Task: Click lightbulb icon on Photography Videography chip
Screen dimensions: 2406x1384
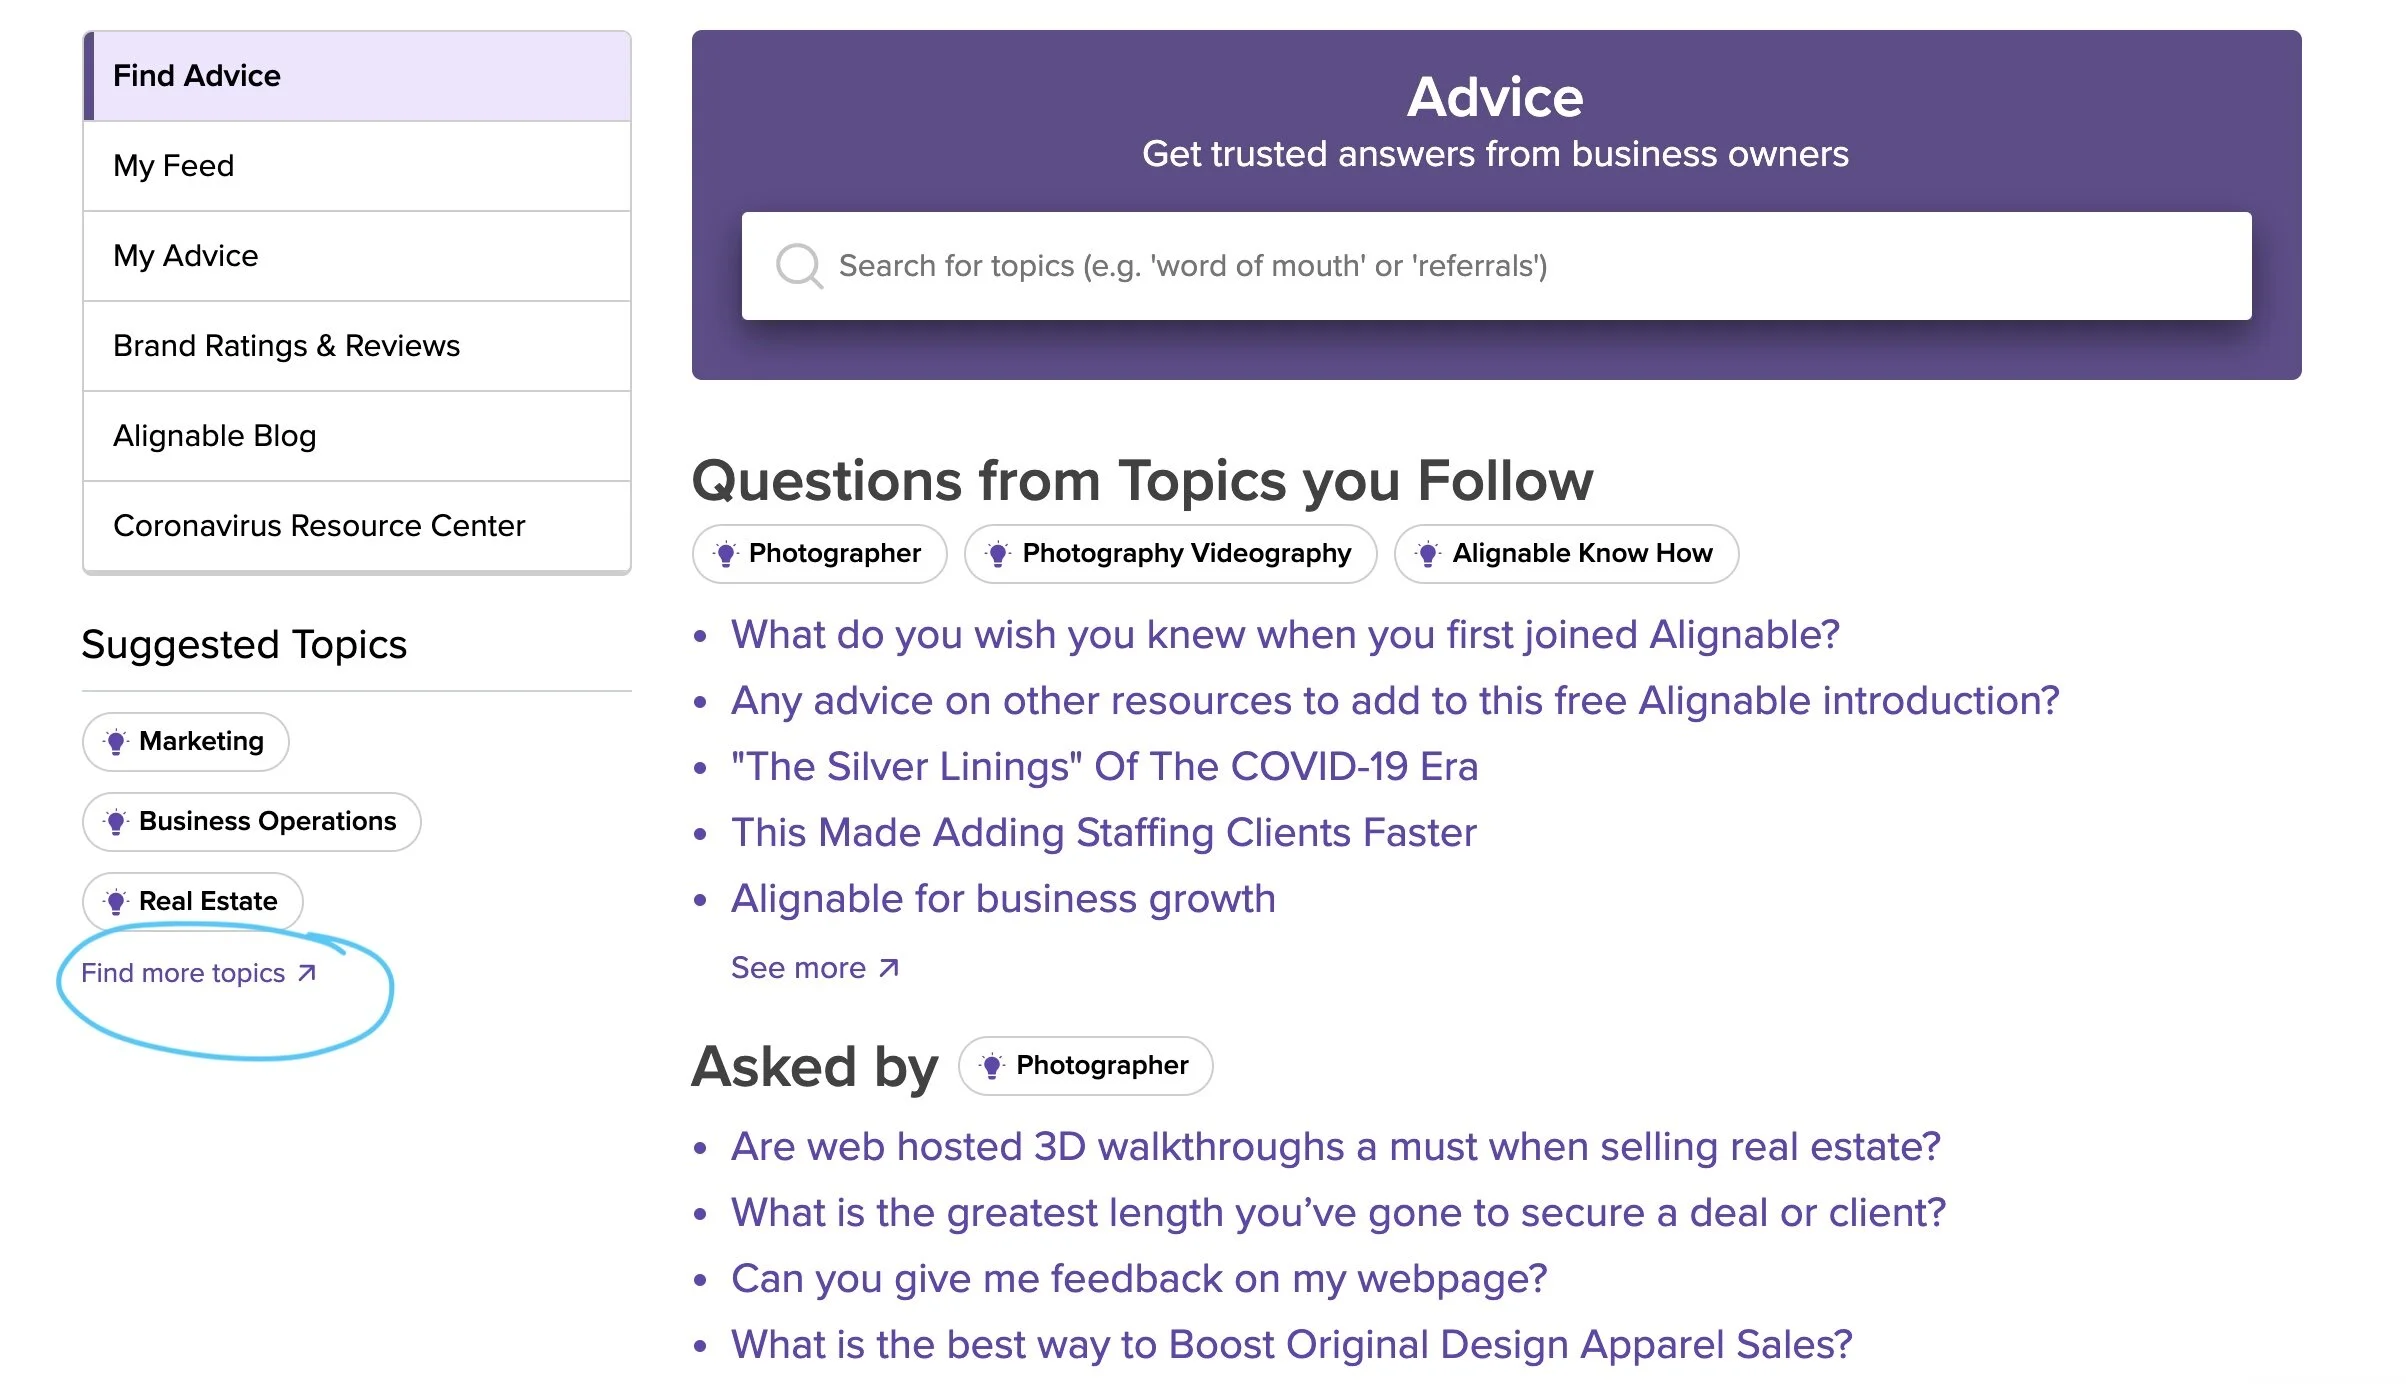Action: [x=997, y=554]
